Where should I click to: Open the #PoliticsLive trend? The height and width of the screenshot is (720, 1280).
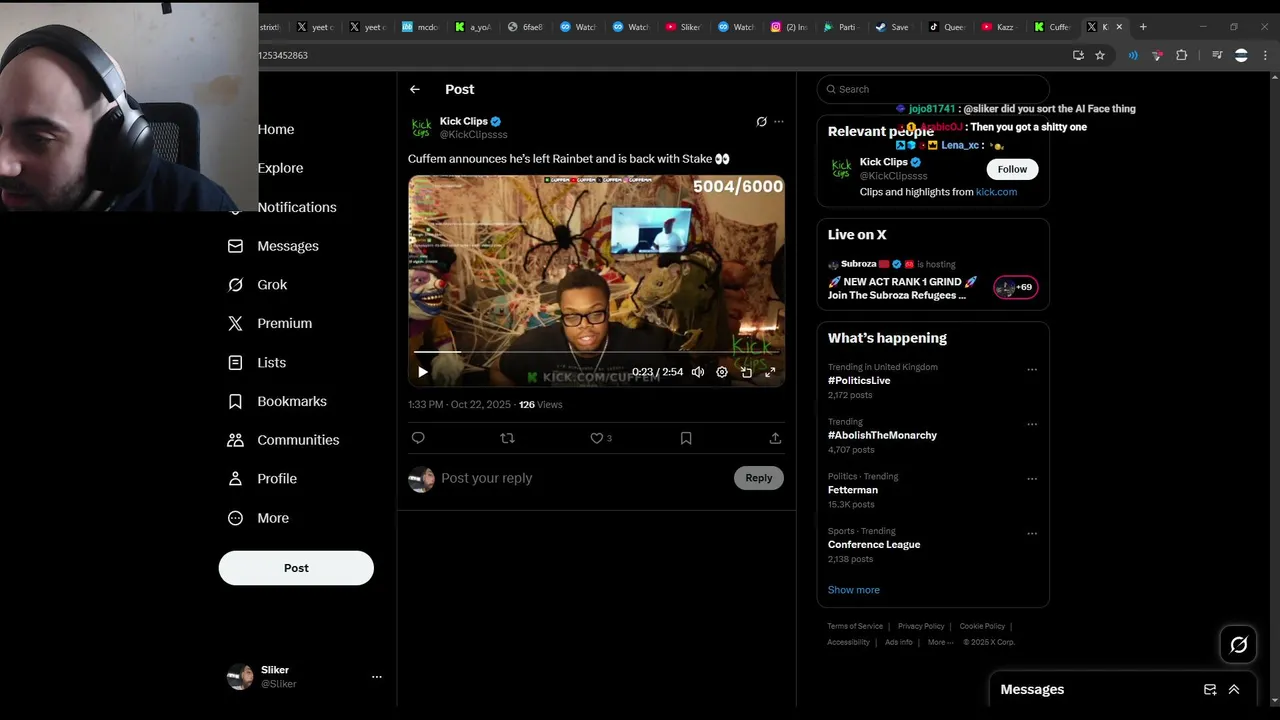pos(859,381)
